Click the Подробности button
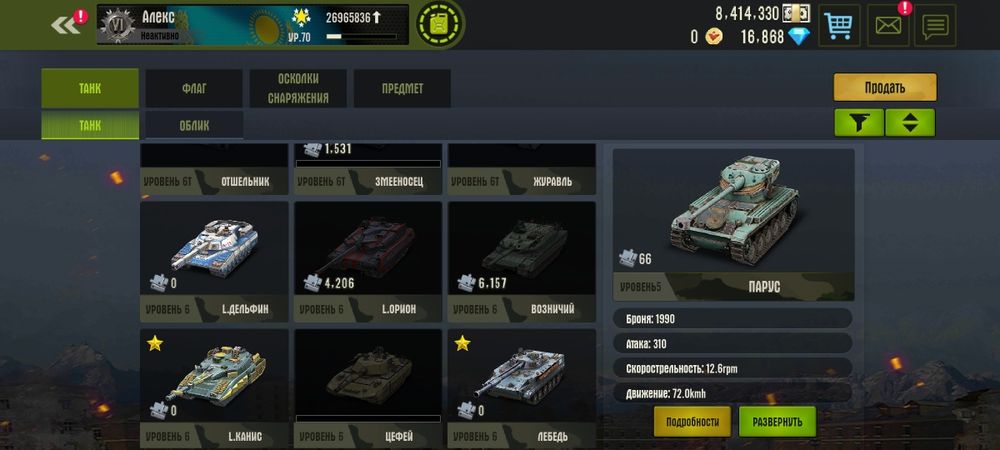 [693, 421]
